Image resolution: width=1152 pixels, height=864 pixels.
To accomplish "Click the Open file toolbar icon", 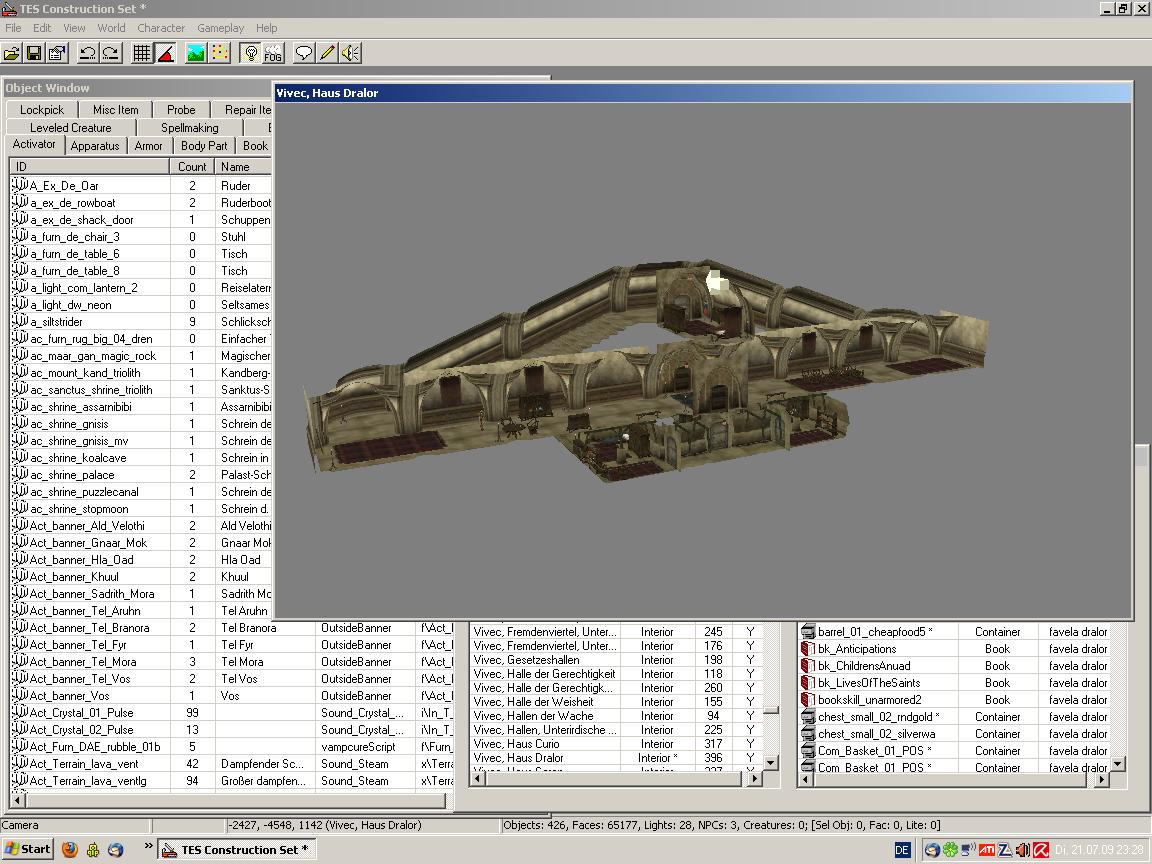I will (12, 53).
